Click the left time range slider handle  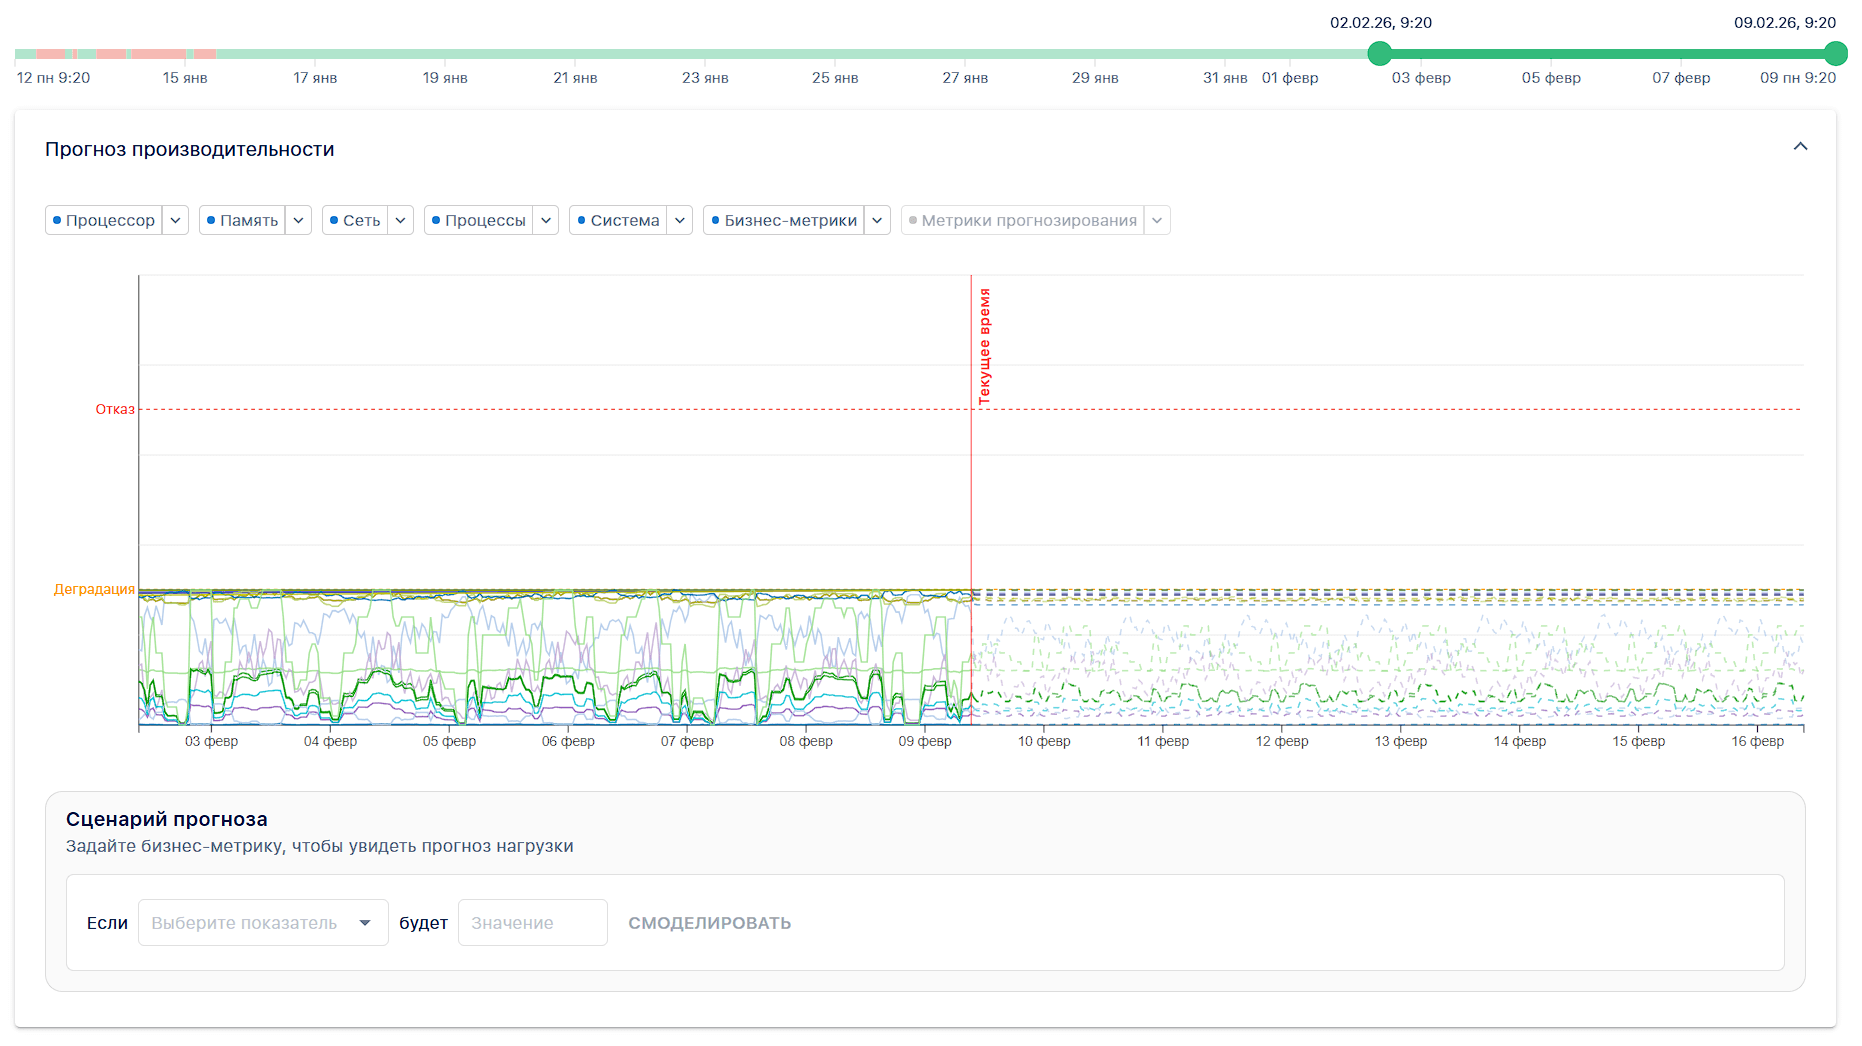tap(1380, 54)
